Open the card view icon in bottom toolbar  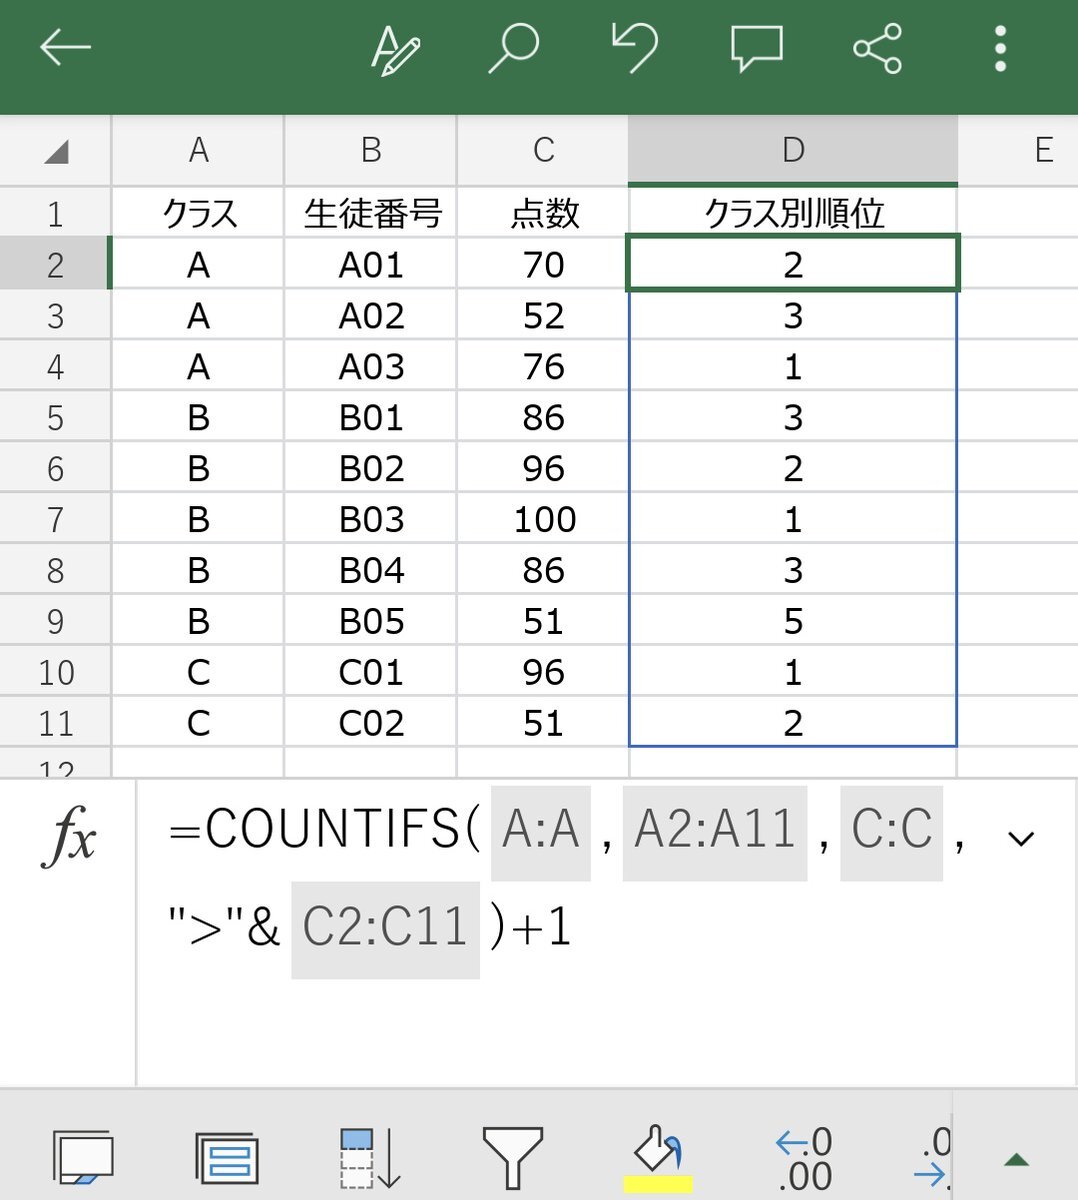click(227, 1158)
